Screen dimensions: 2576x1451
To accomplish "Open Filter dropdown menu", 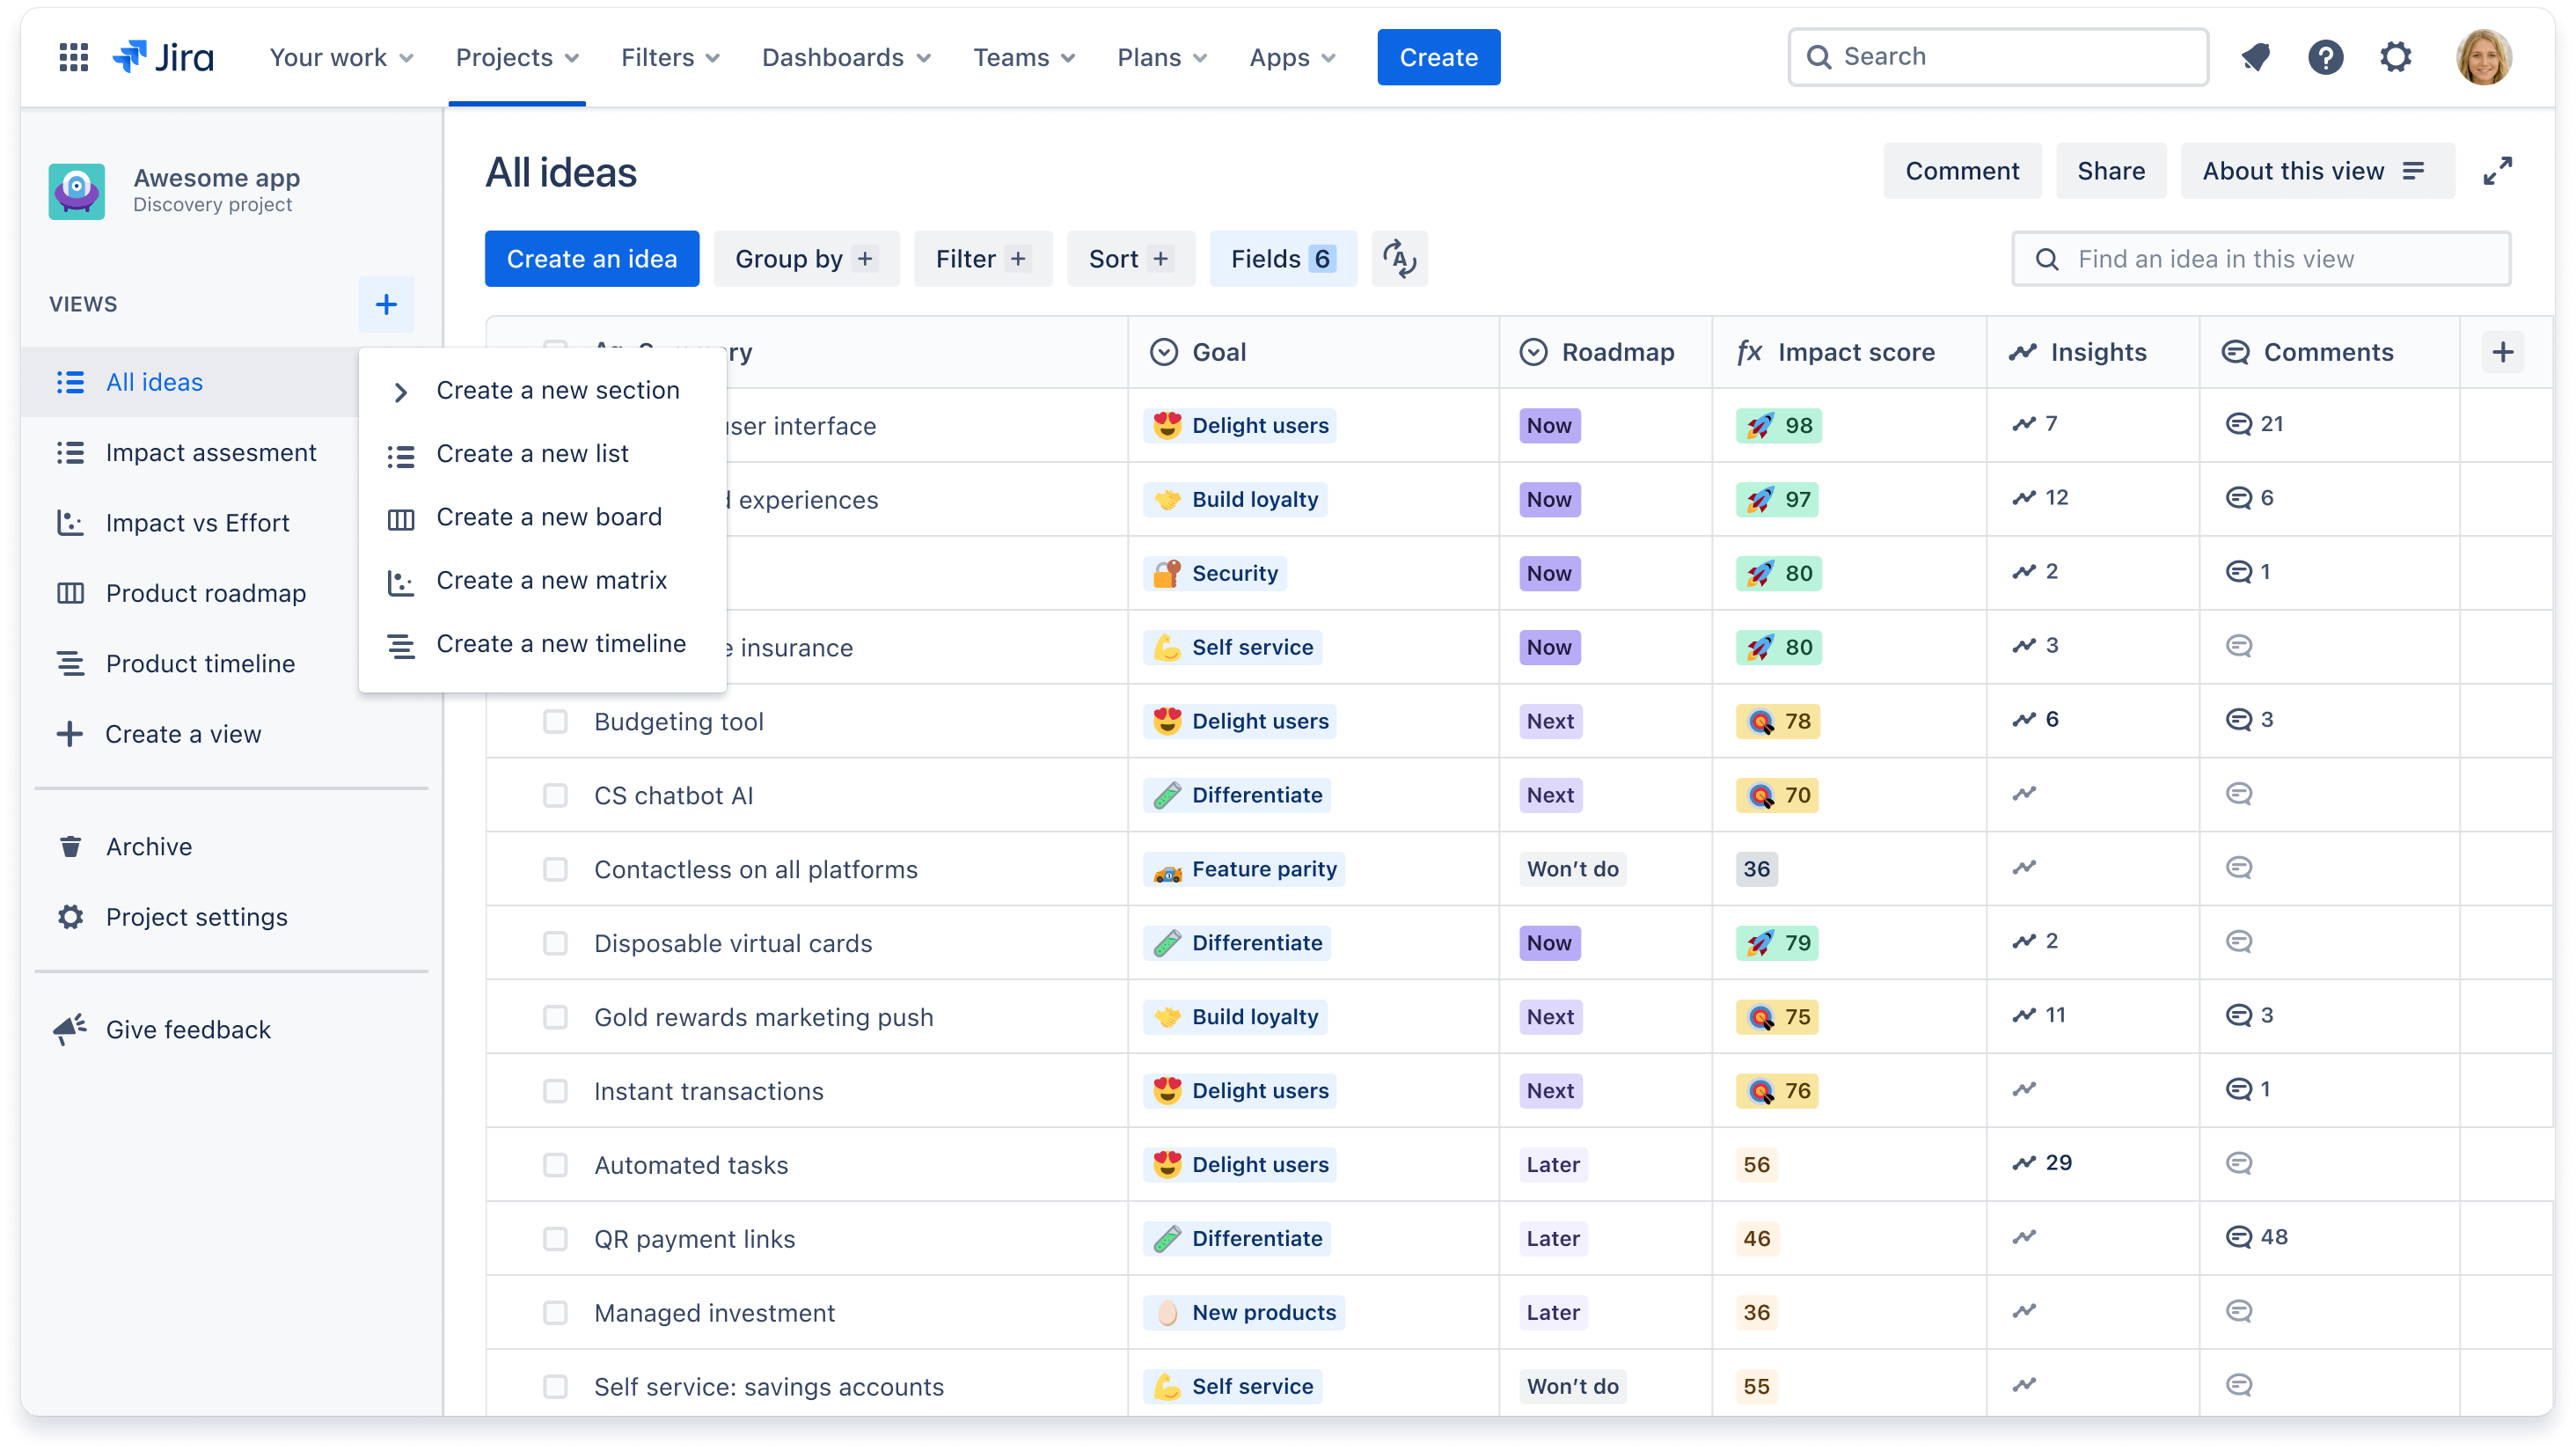I will coord(980,259).
